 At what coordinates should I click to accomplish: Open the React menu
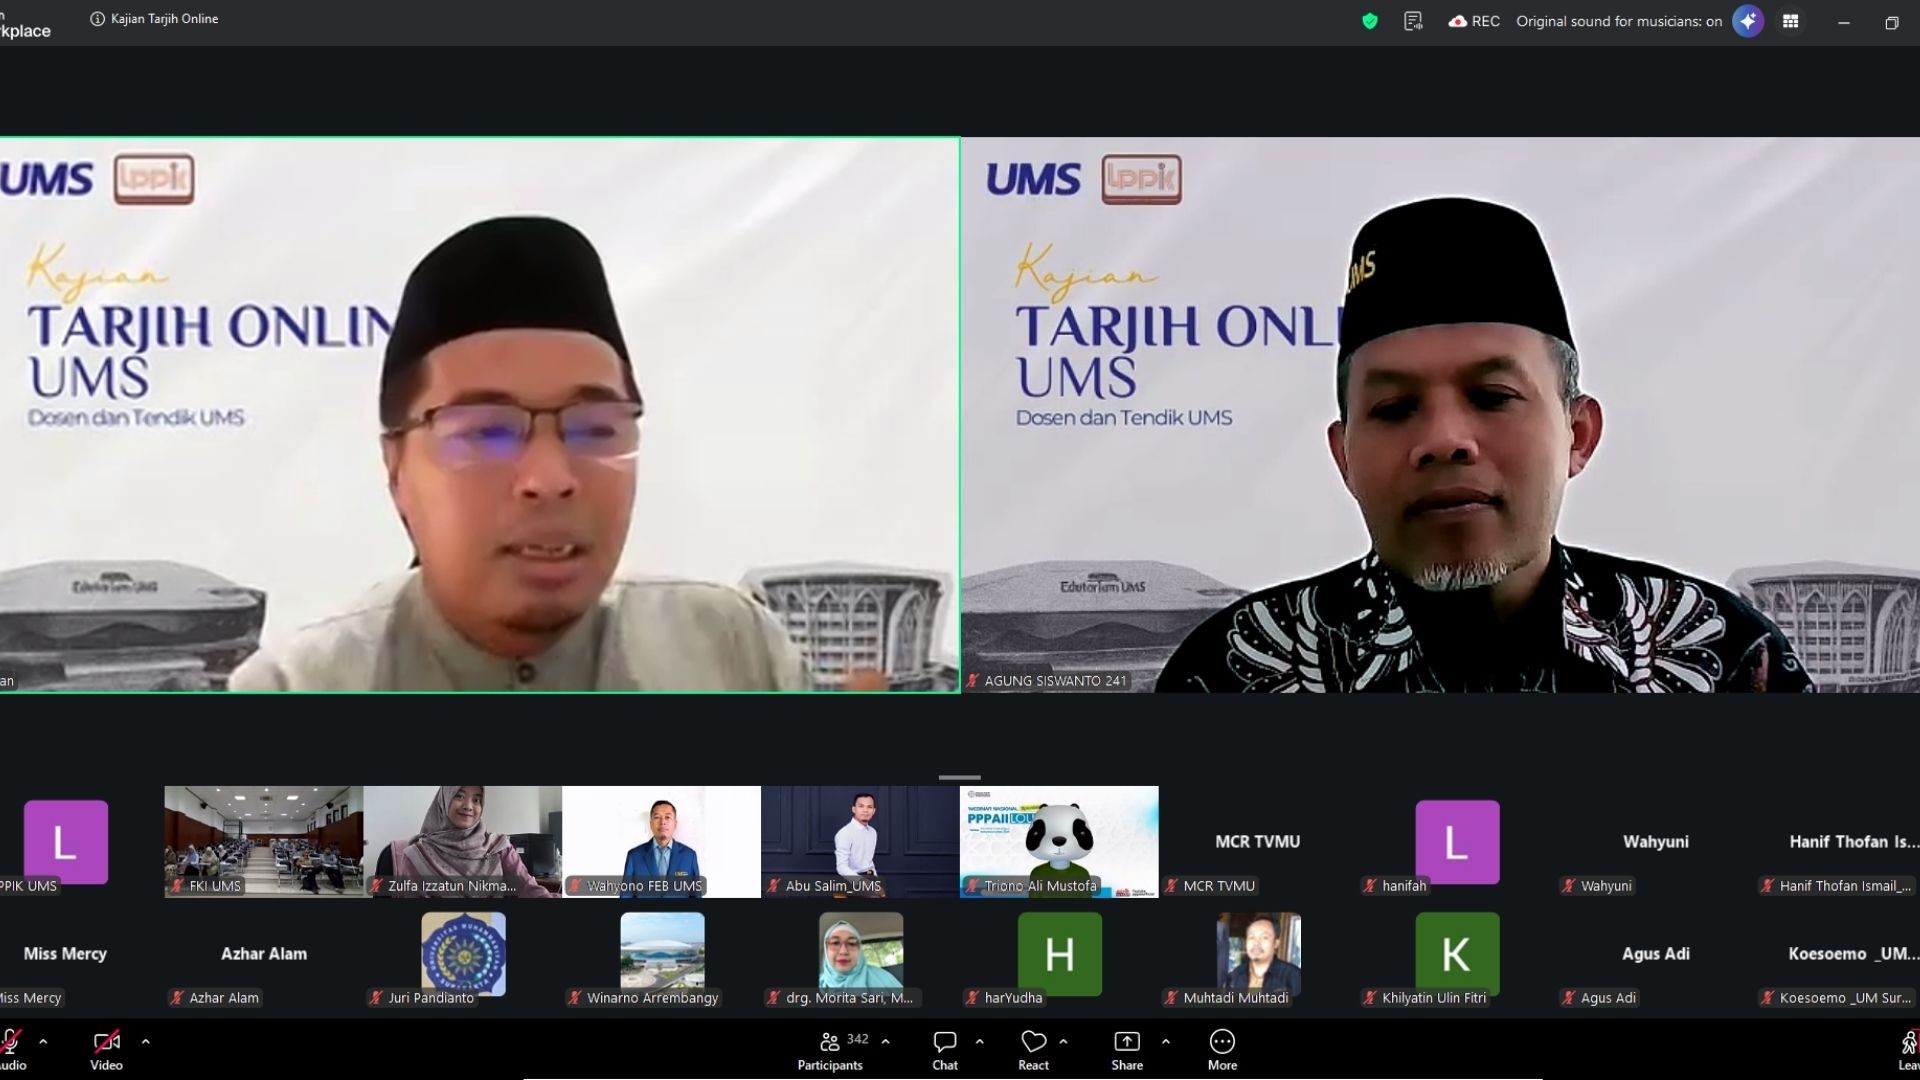1034,1050
